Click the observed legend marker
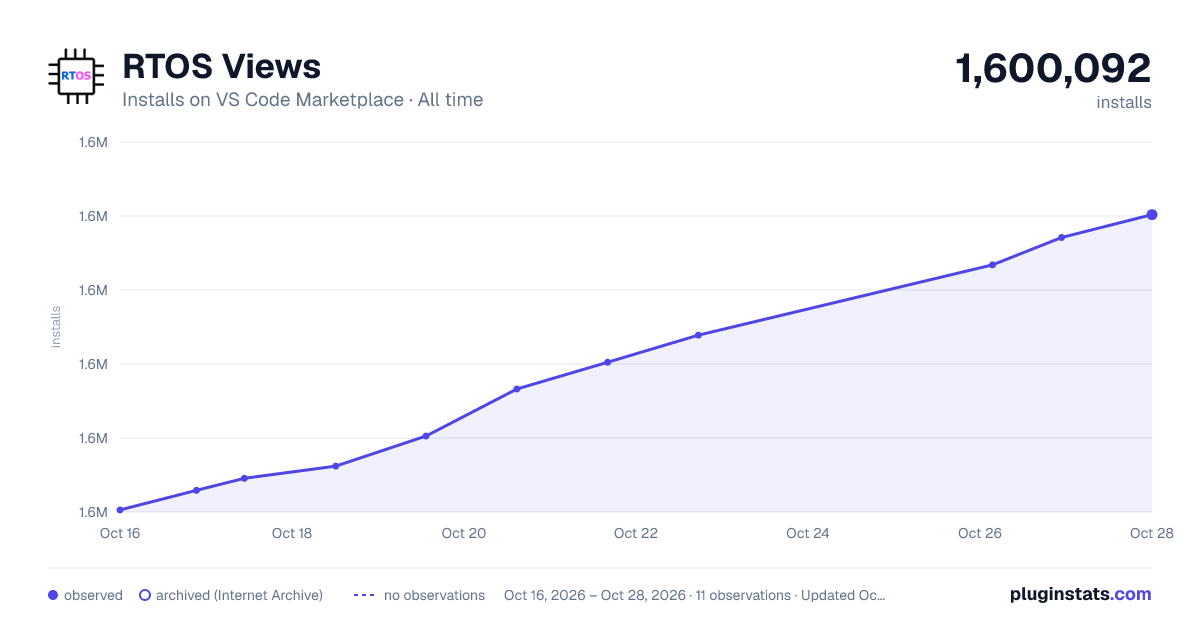Image resolution: width=1200 pixels, height=630 pixels. (x=53, y=595)
